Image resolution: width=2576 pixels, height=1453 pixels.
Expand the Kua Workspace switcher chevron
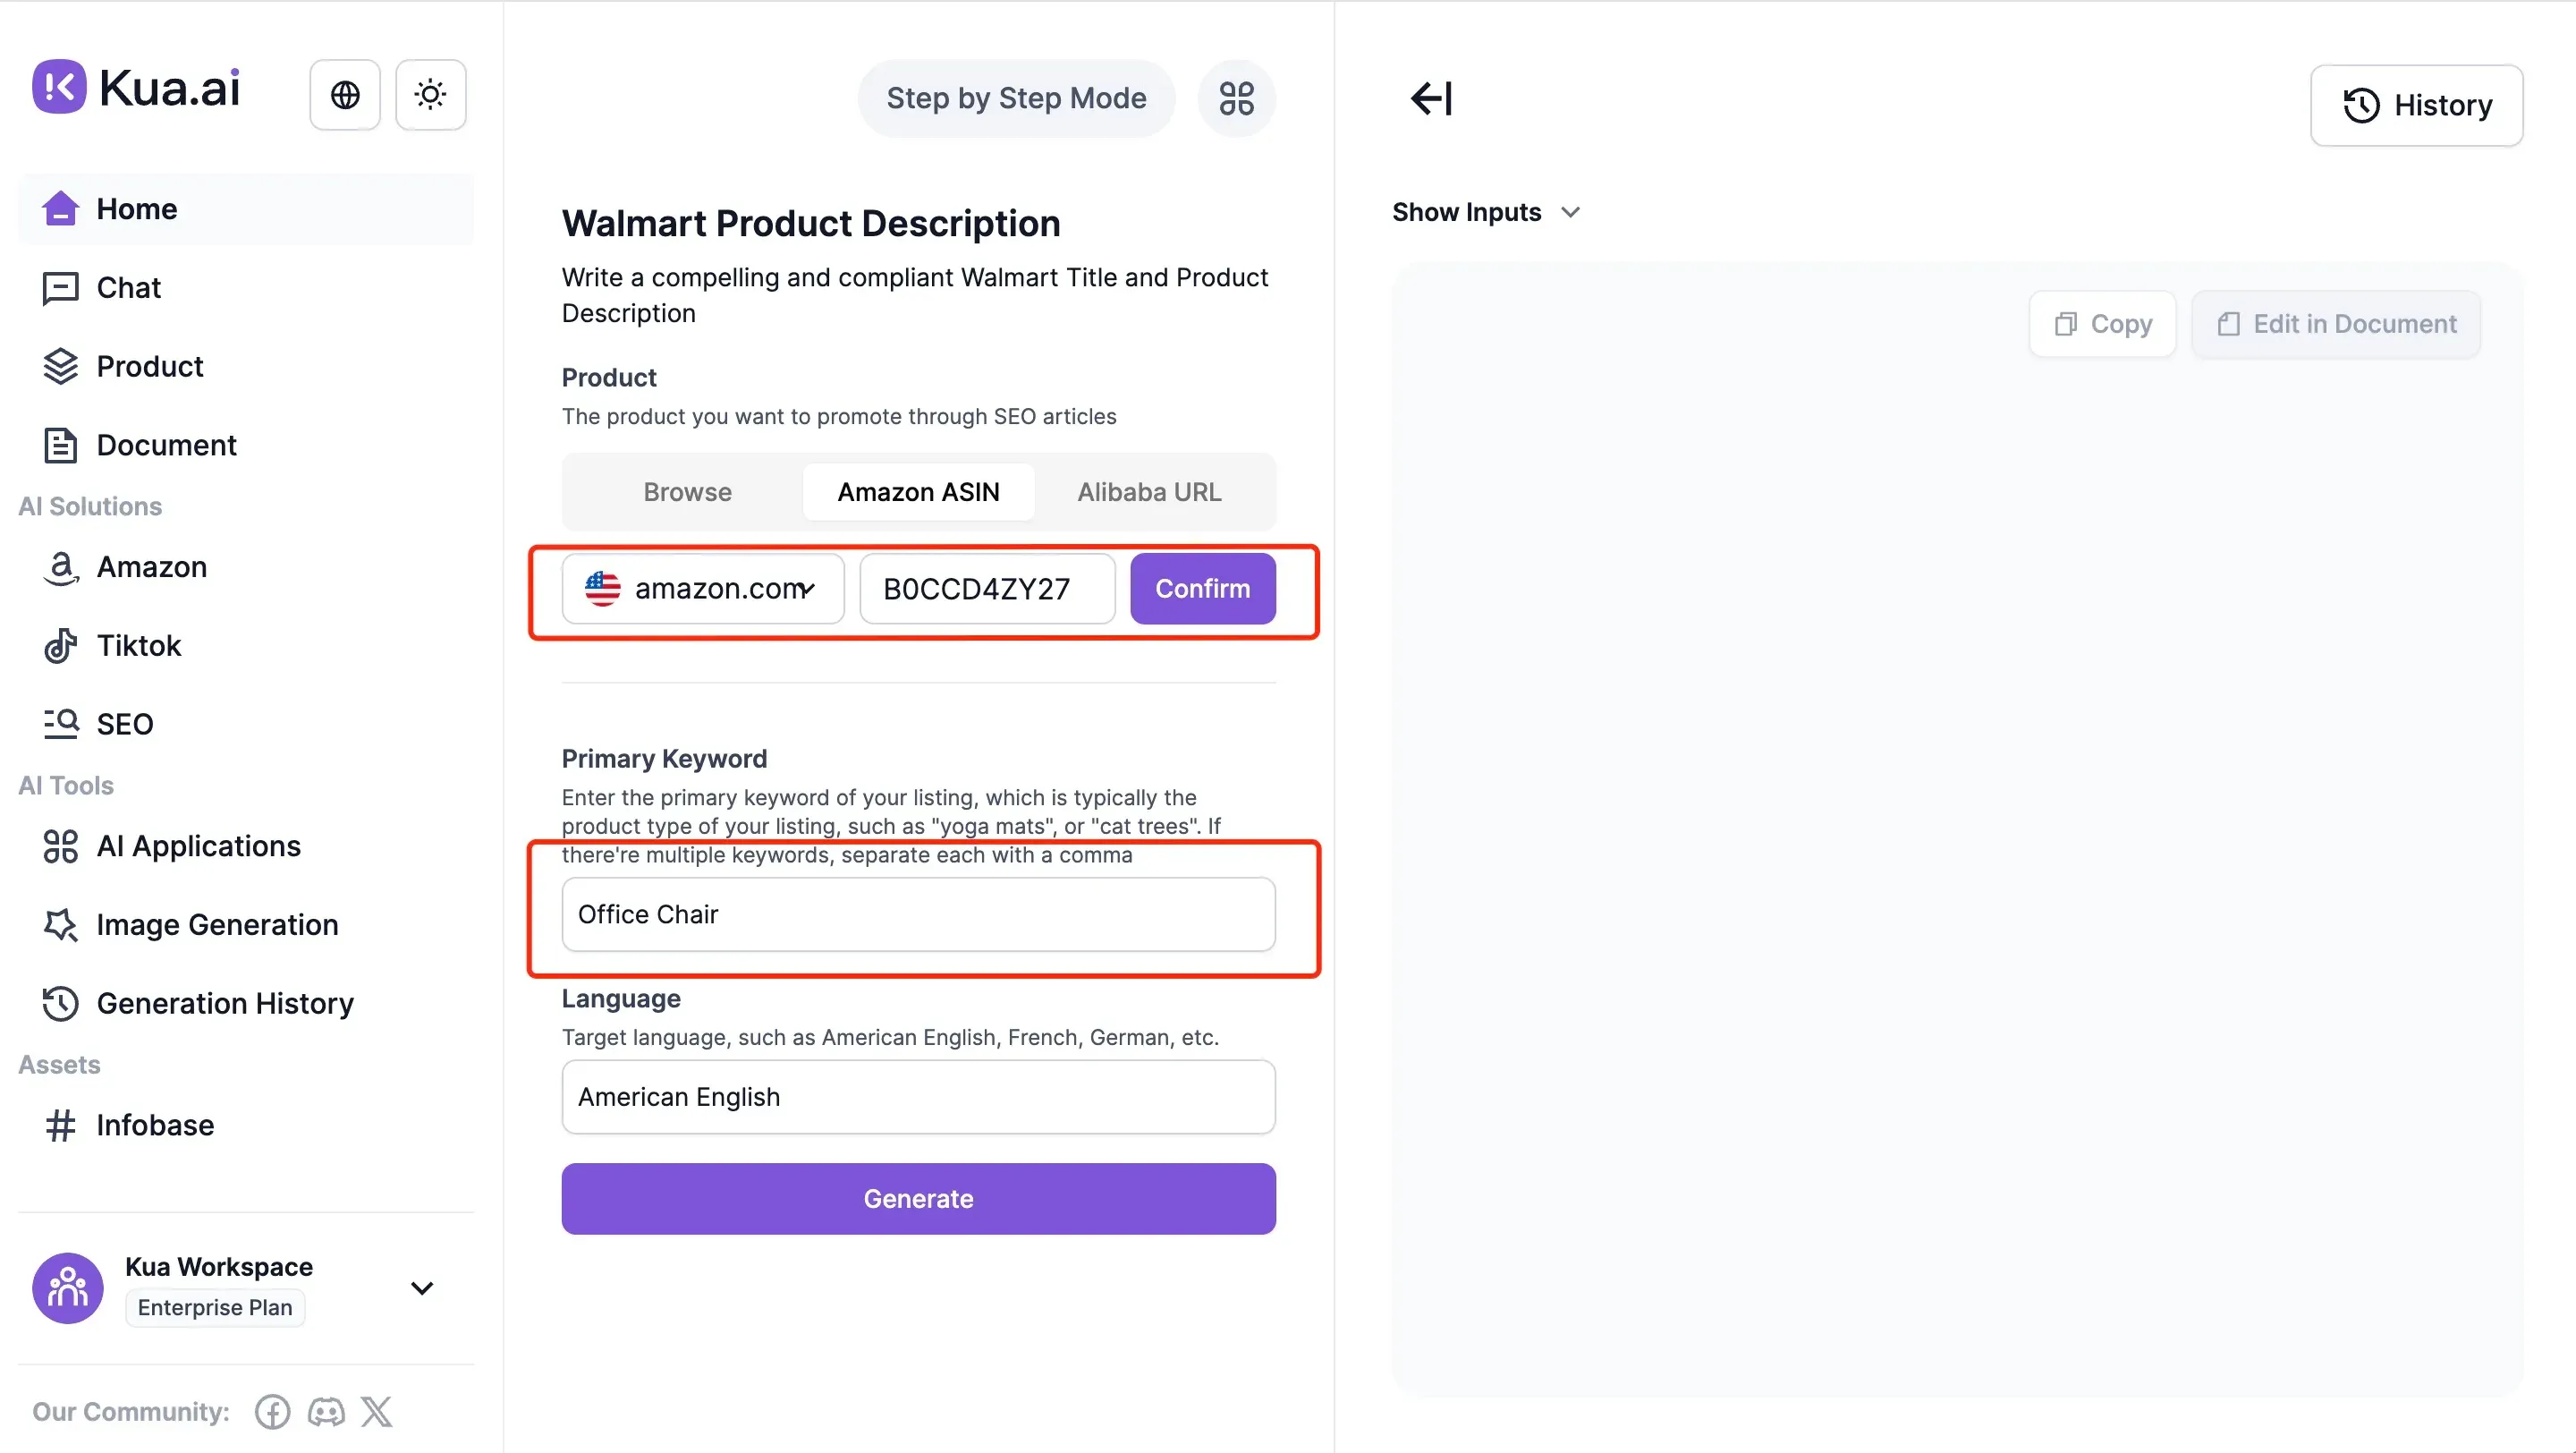tap(422, 1288)
